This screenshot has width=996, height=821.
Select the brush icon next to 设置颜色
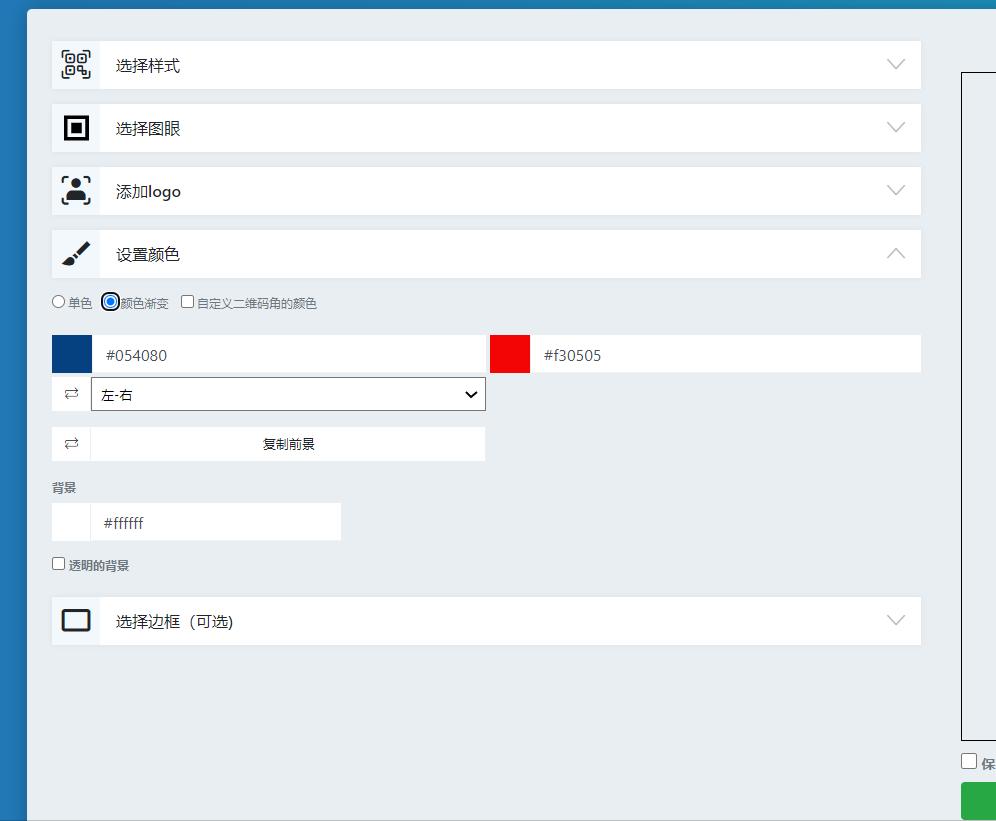[75, 253]
